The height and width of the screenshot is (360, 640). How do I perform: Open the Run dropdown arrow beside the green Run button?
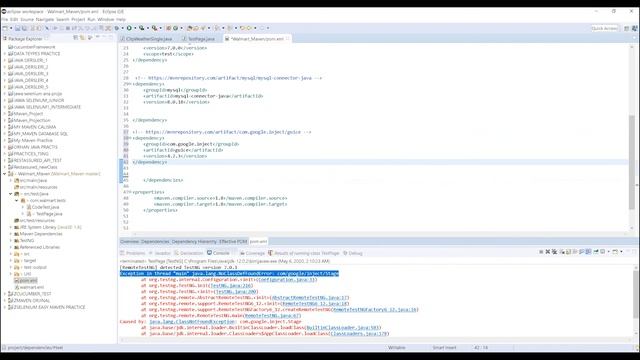coord(135,28)
